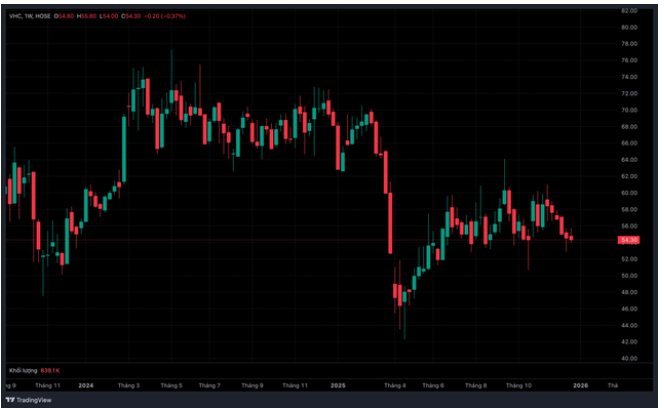Click the 62.00 price axis label
The height and width of the screenshot is (408, 664).
(629, 176)
